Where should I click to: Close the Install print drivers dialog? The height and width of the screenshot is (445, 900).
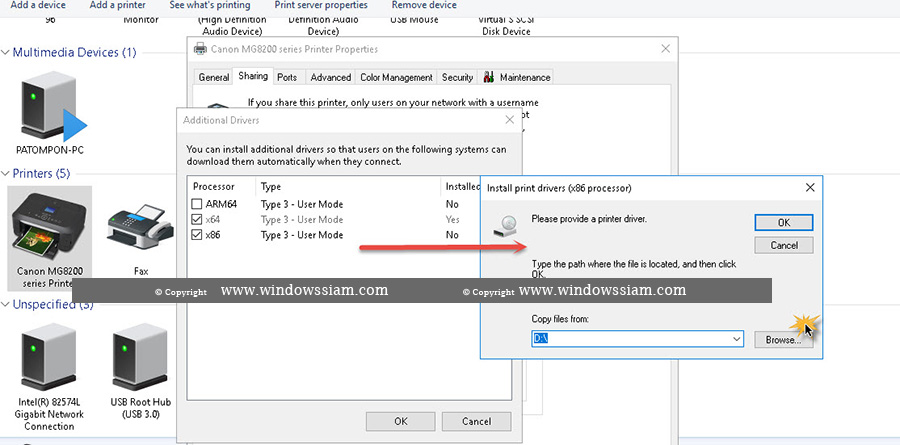(x=810, y=188)
